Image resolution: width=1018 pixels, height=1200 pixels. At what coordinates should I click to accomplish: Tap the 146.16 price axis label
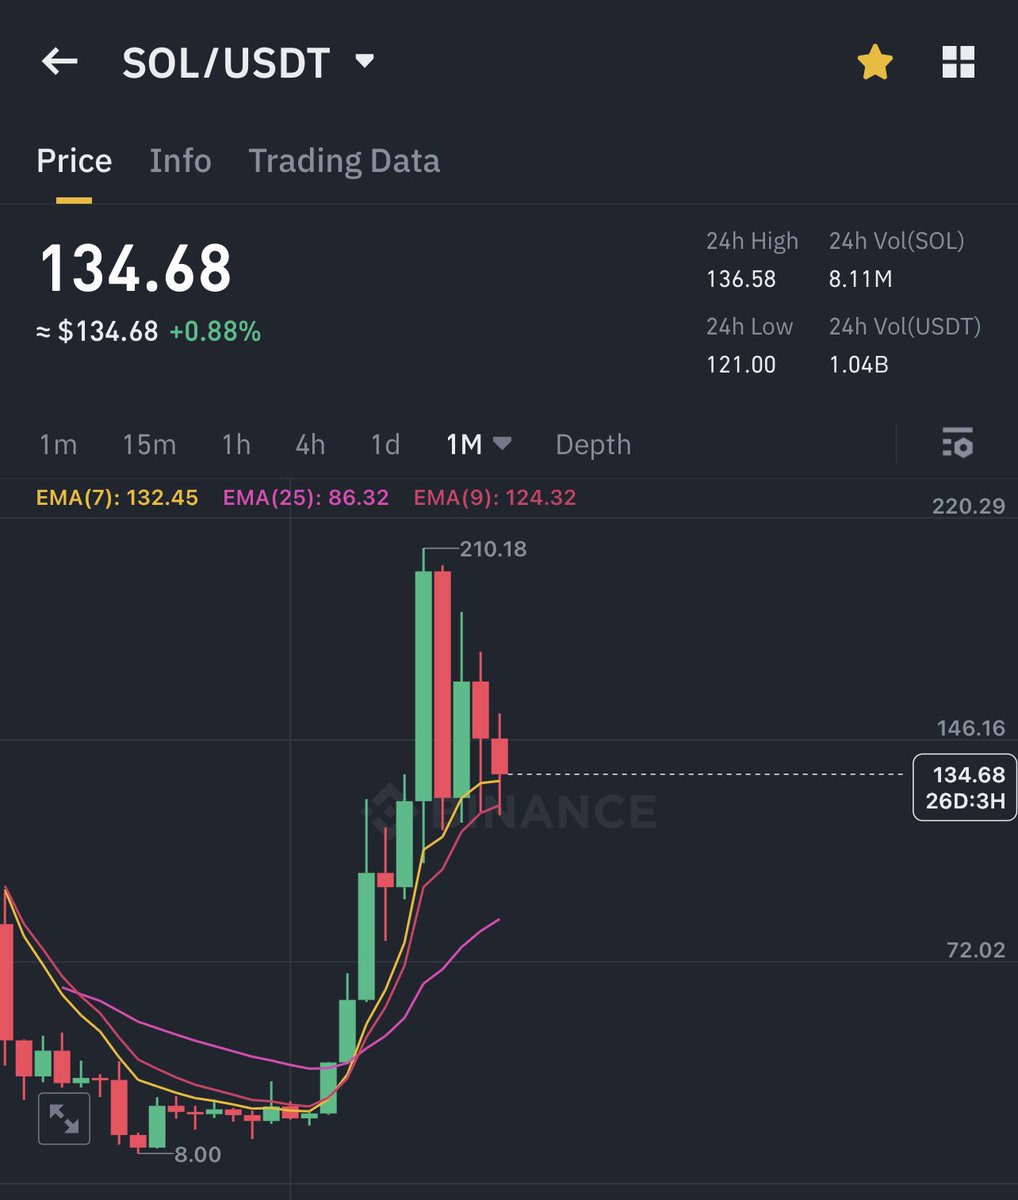click(x=971, y=728)
